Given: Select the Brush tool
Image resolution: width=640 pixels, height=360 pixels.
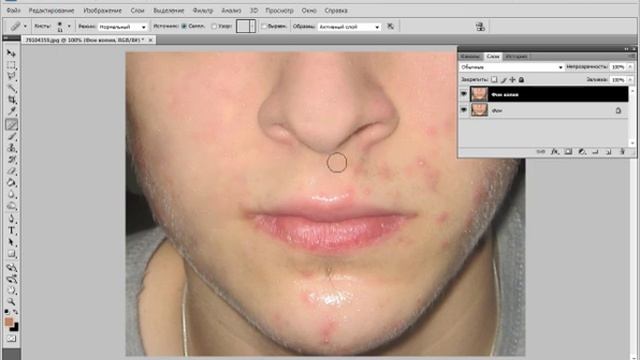Looking at the screenshot, I should pyautogui.click(x=11, y=136).
